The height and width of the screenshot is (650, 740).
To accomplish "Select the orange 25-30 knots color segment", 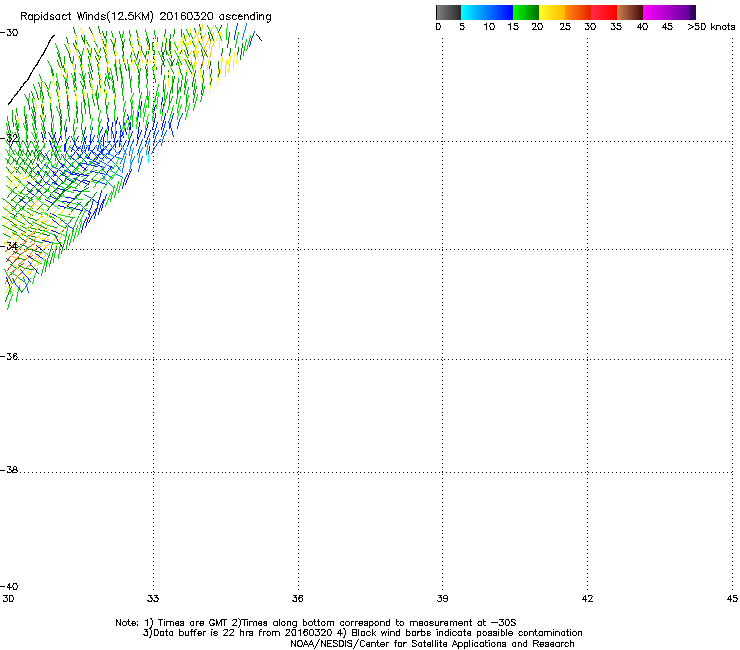I will pyautogui.click(x=578, y=12).
